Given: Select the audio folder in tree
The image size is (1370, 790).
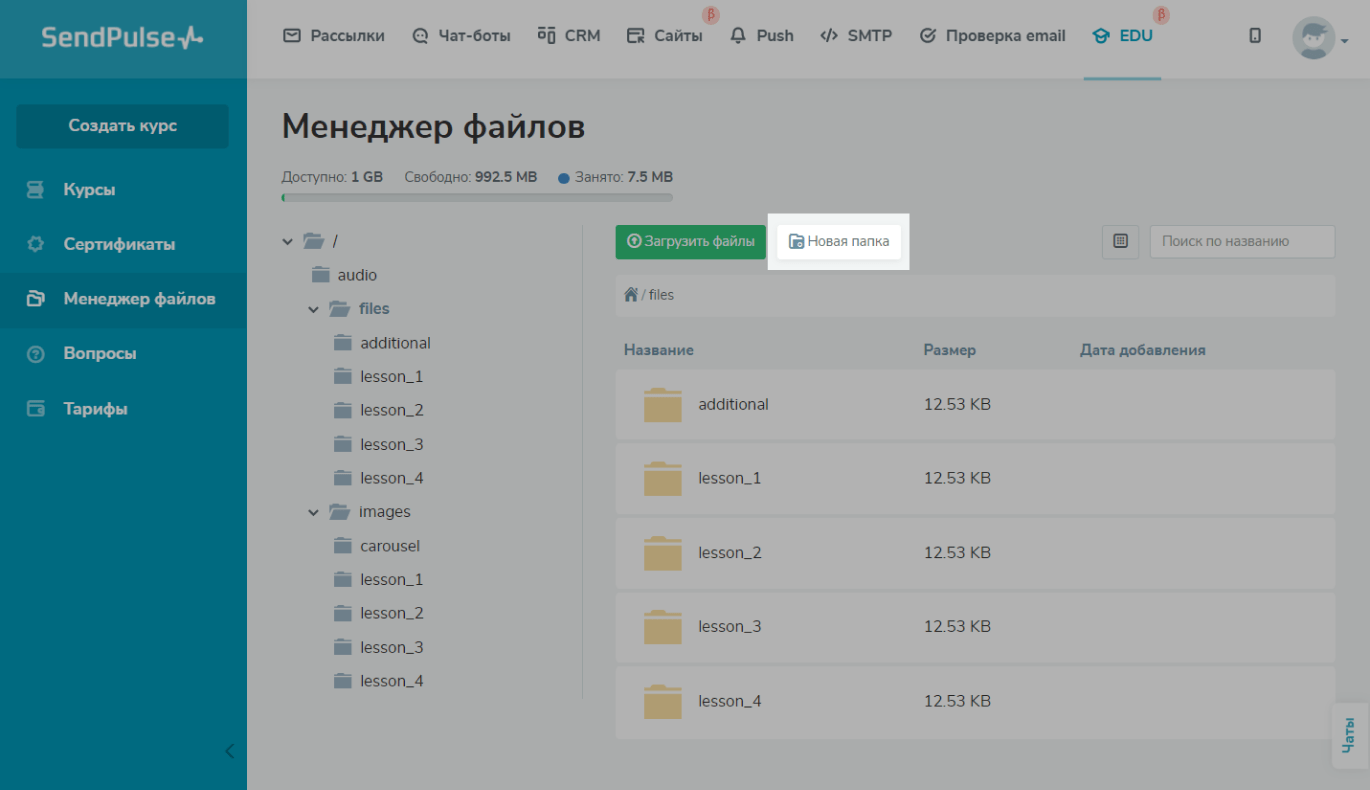Looking at the screenshot, I should (356, 275).
